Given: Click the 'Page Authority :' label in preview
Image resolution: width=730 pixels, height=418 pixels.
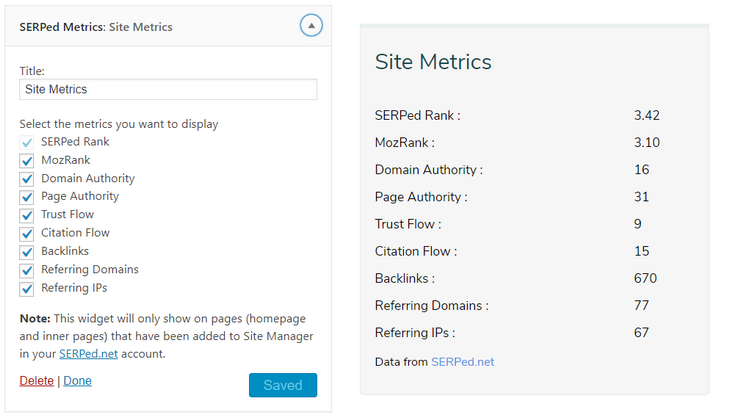Looking at the screenshot, I should [x=421, y=197].
